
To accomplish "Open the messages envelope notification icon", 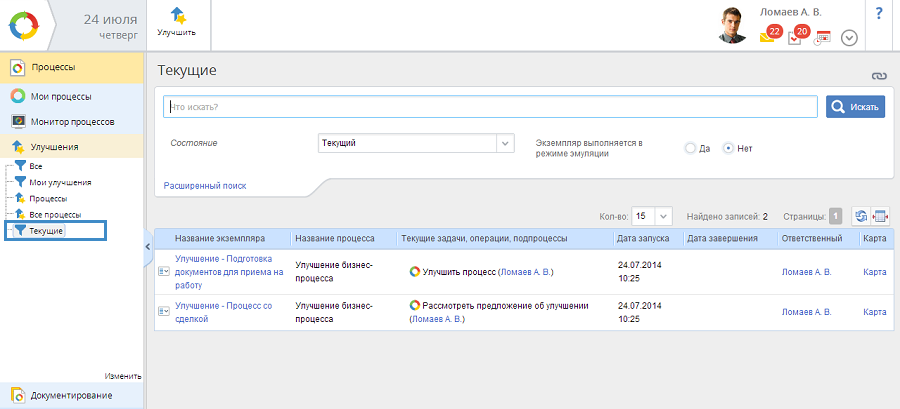I will coord(768,38).
